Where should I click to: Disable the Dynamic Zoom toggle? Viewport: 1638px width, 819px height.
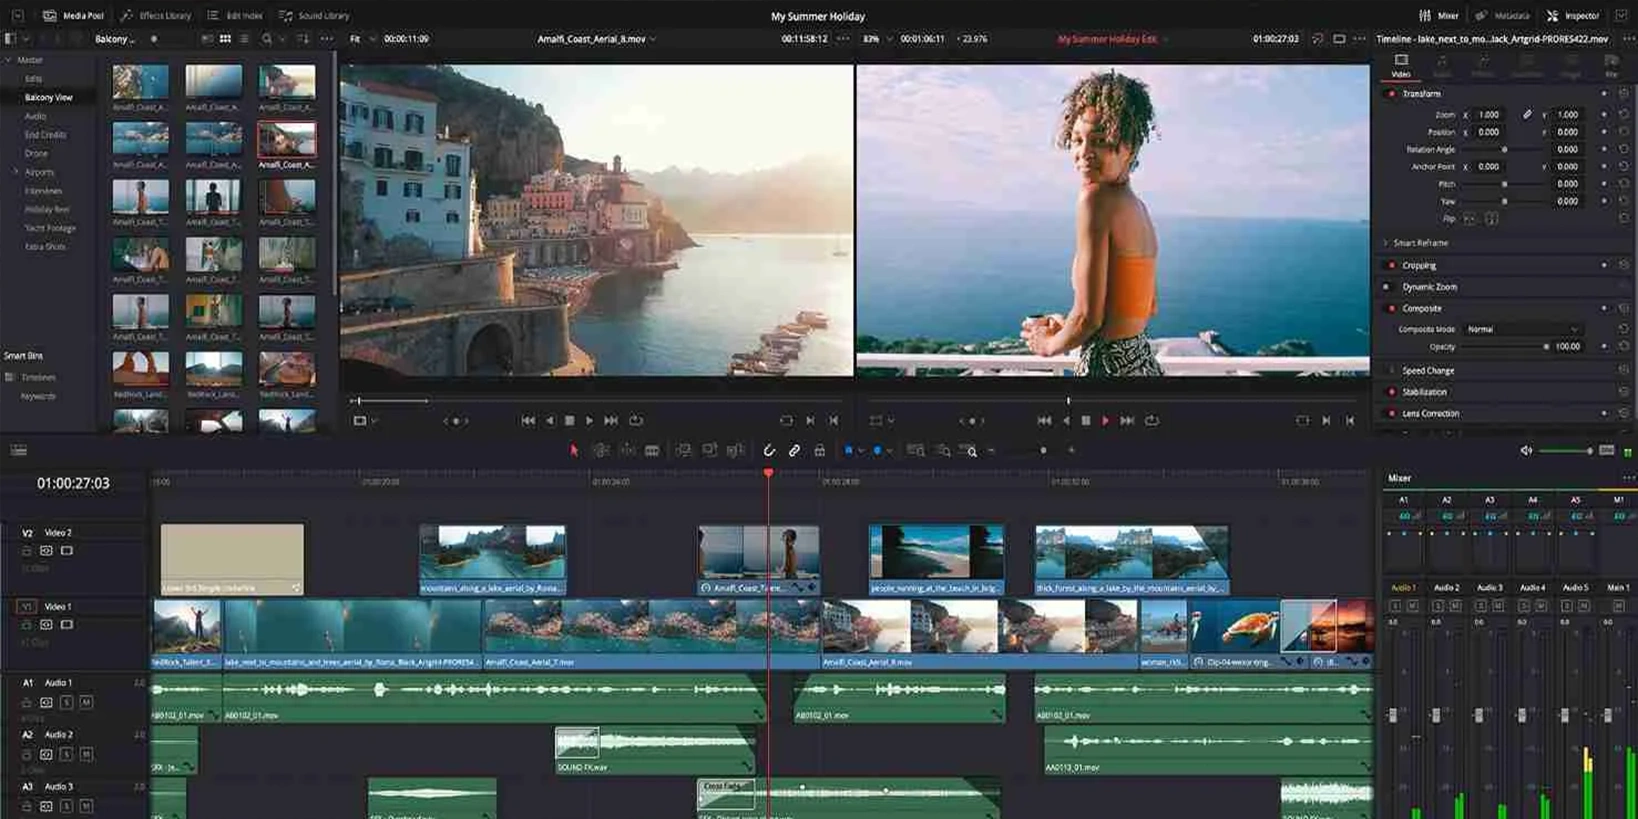(1386, 287)
